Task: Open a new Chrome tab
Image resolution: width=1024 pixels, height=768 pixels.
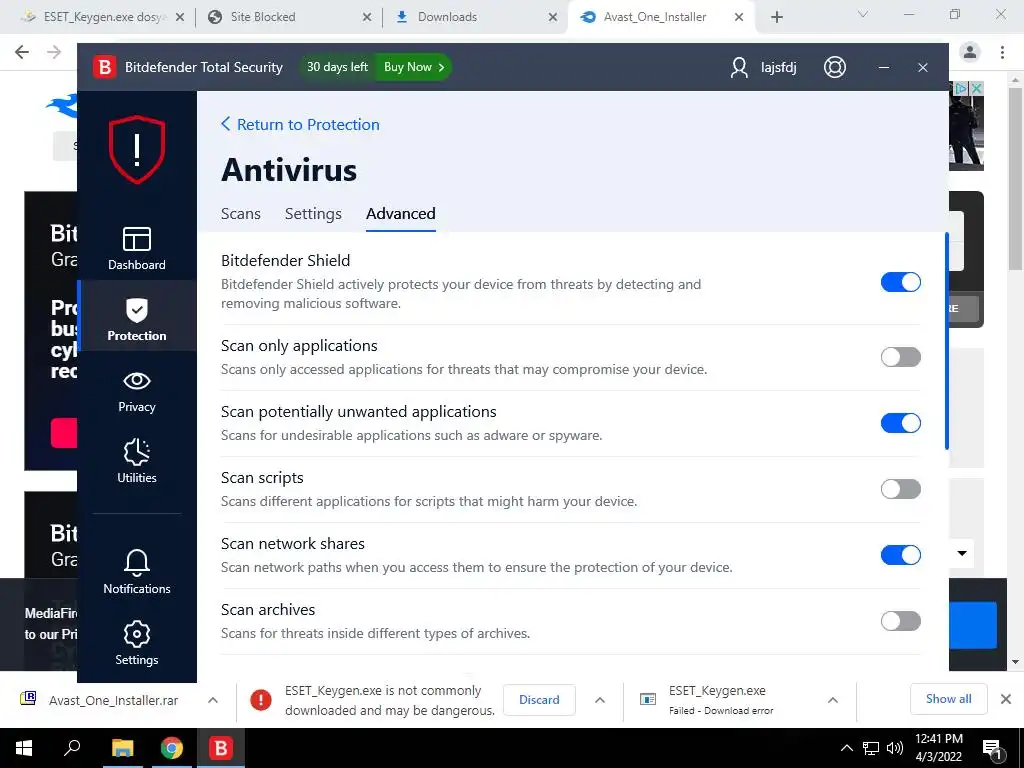Action: 776,17
